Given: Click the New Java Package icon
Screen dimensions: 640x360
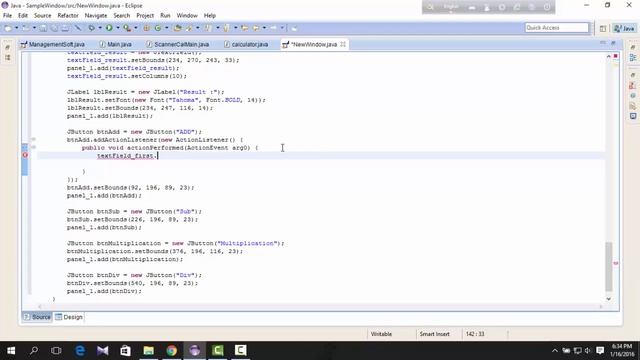Looking at the screenshot, I should coord(146,28).
